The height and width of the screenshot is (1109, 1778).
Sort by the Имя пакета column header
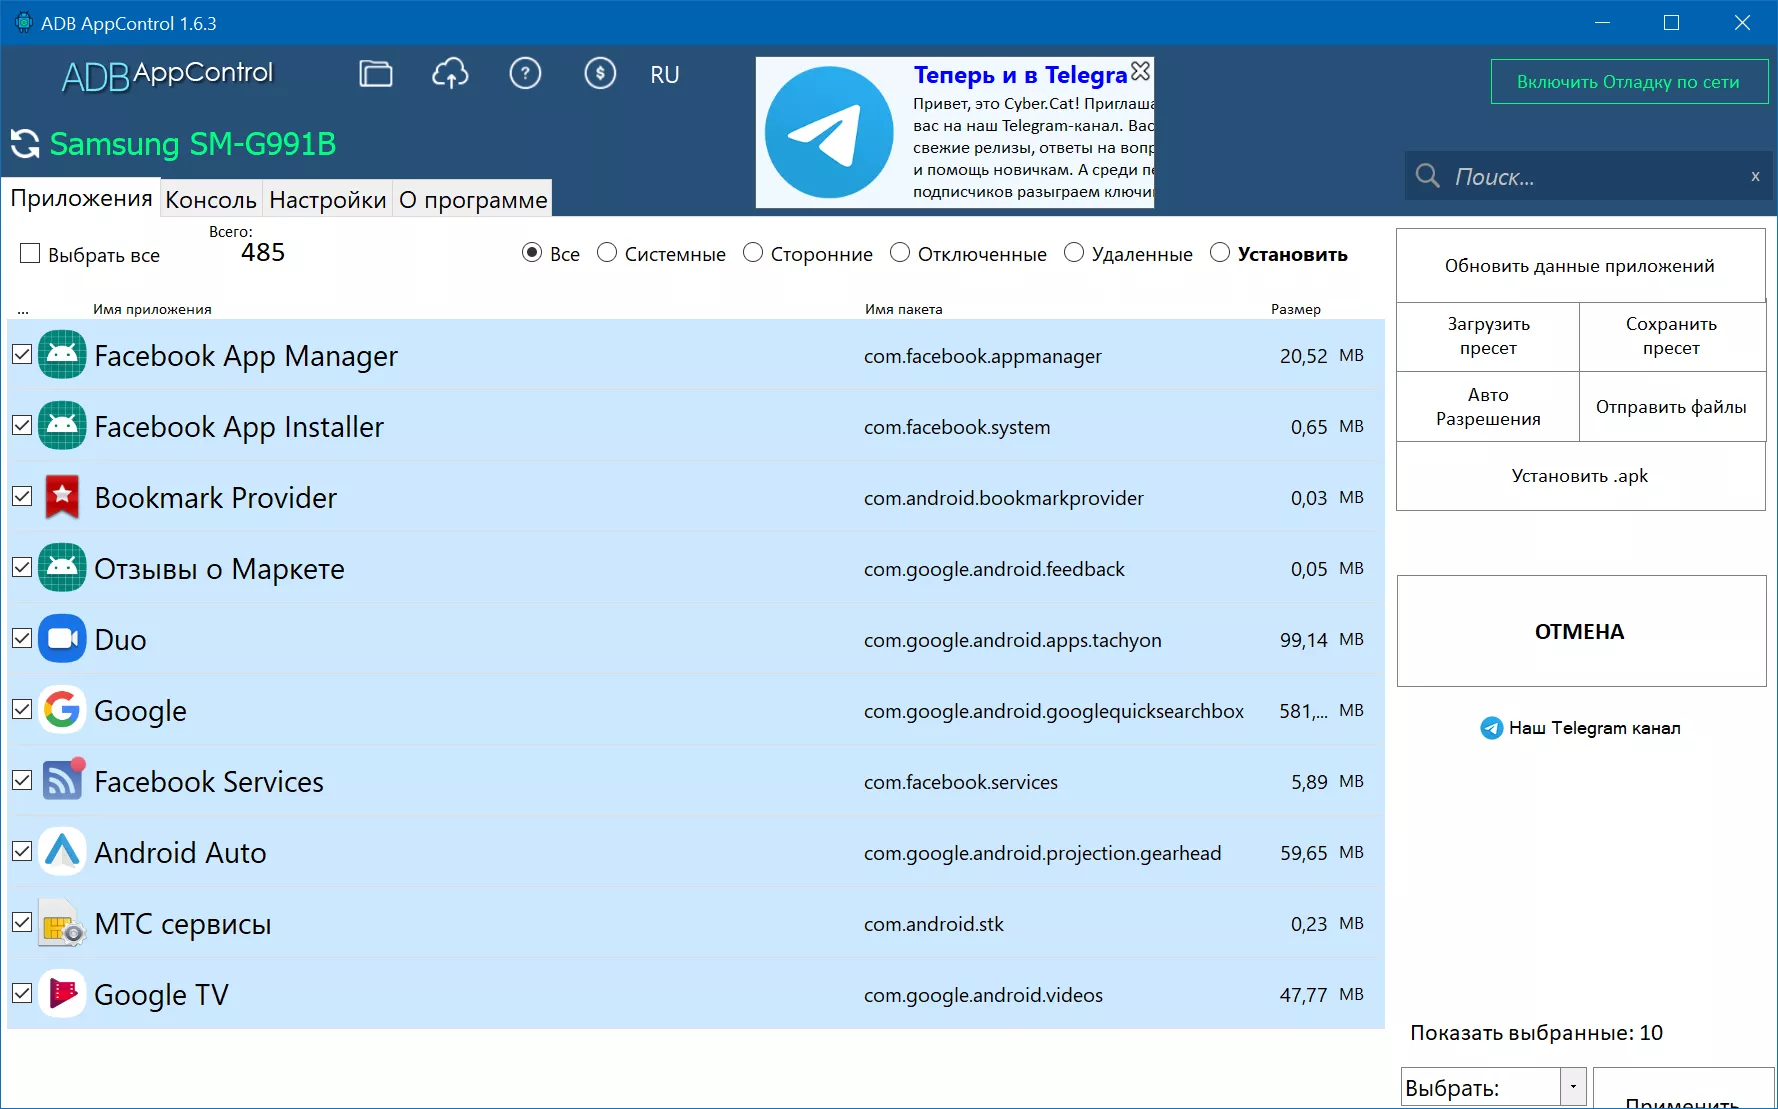pos(904,309)
